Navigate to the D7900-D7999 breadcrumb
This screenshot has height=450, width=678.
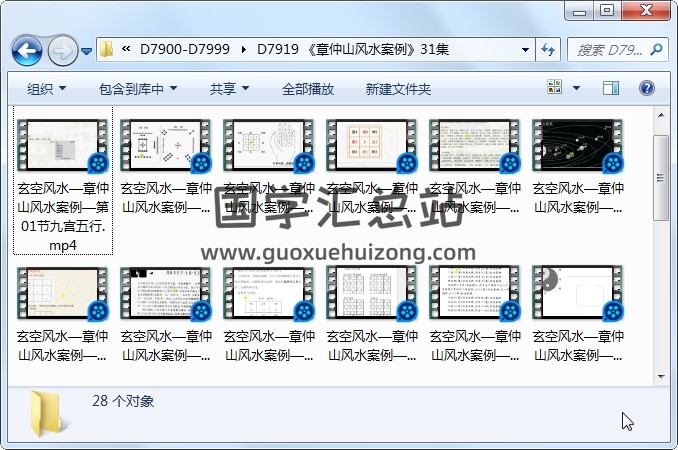click(x=183, y=49)
